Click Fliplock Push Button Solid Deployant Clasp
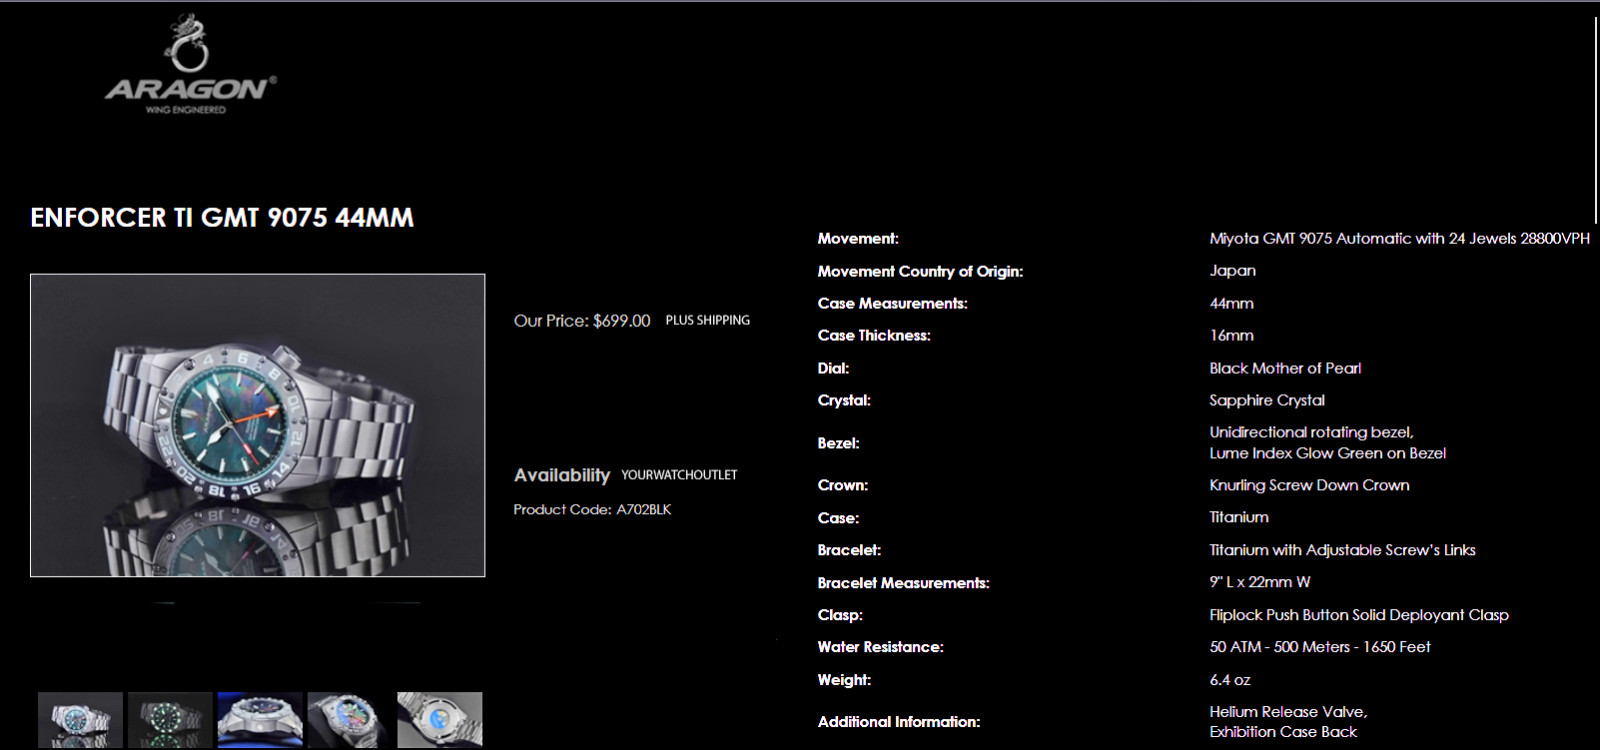The width and height of the screenshot is (1600, 750). point(1359,616)
